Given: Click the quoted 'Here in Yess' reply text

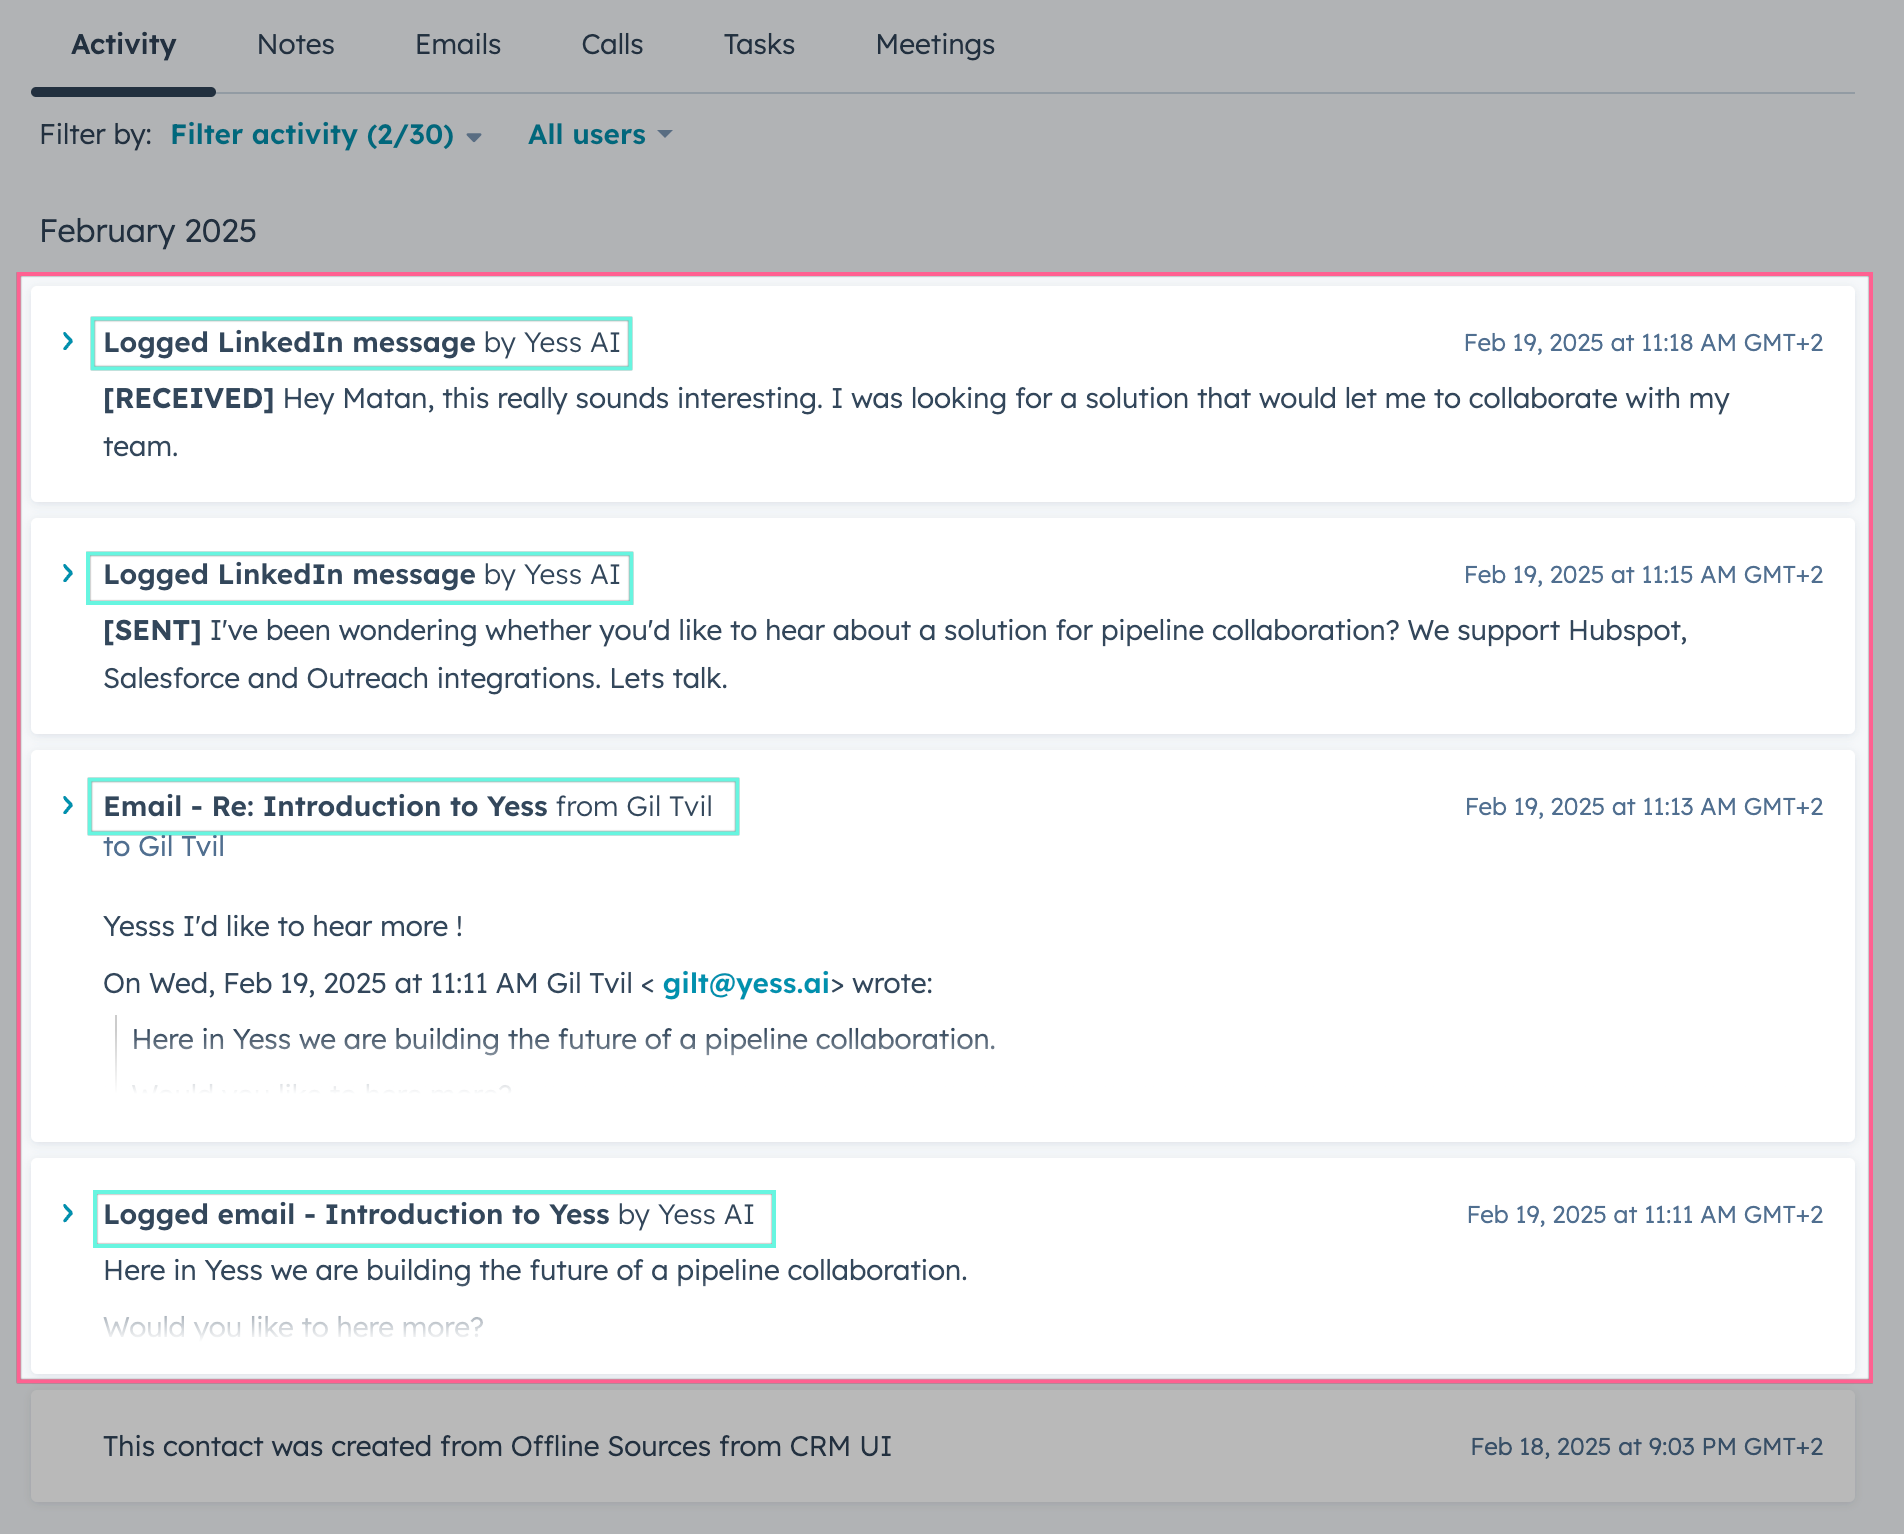Looking at the screenshot, I should 563,1040.
